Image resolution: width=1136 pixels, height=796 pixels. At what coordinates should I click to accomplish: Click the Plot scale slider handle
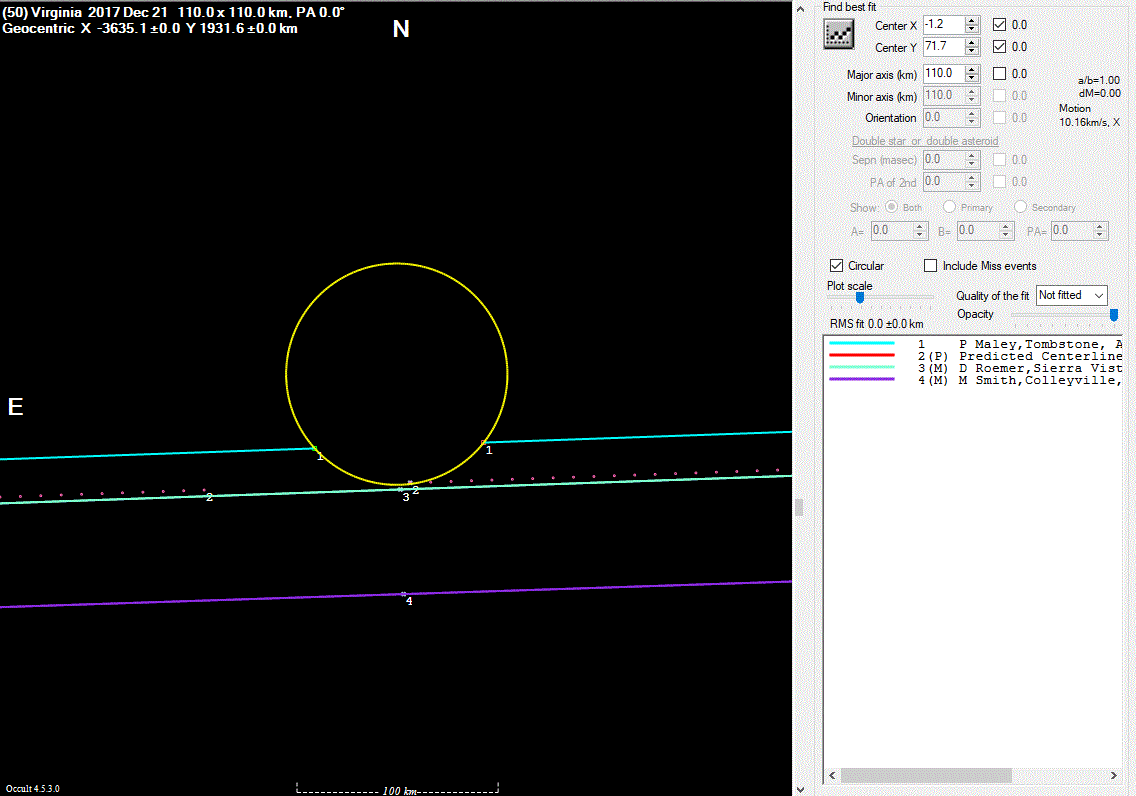tap(860, 297)
